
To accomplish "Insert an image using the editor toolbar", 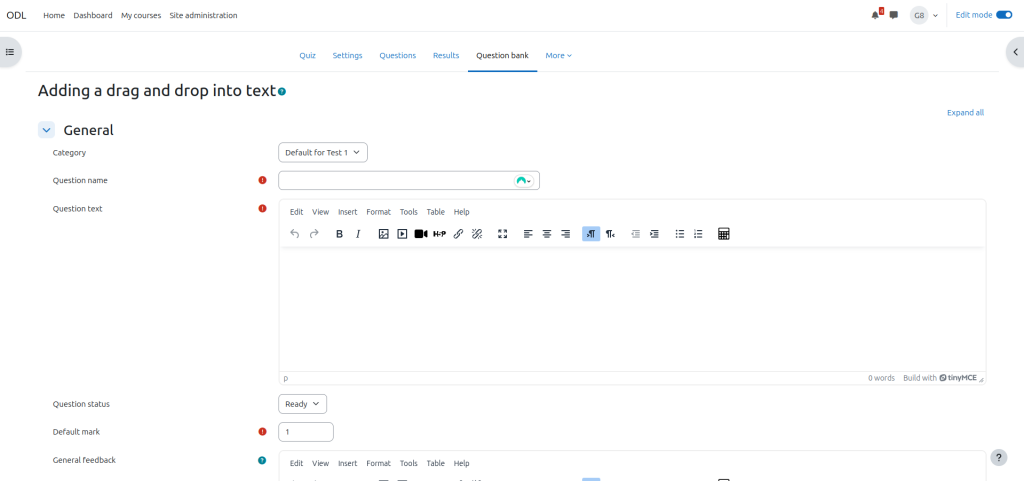I will (383, 234).
